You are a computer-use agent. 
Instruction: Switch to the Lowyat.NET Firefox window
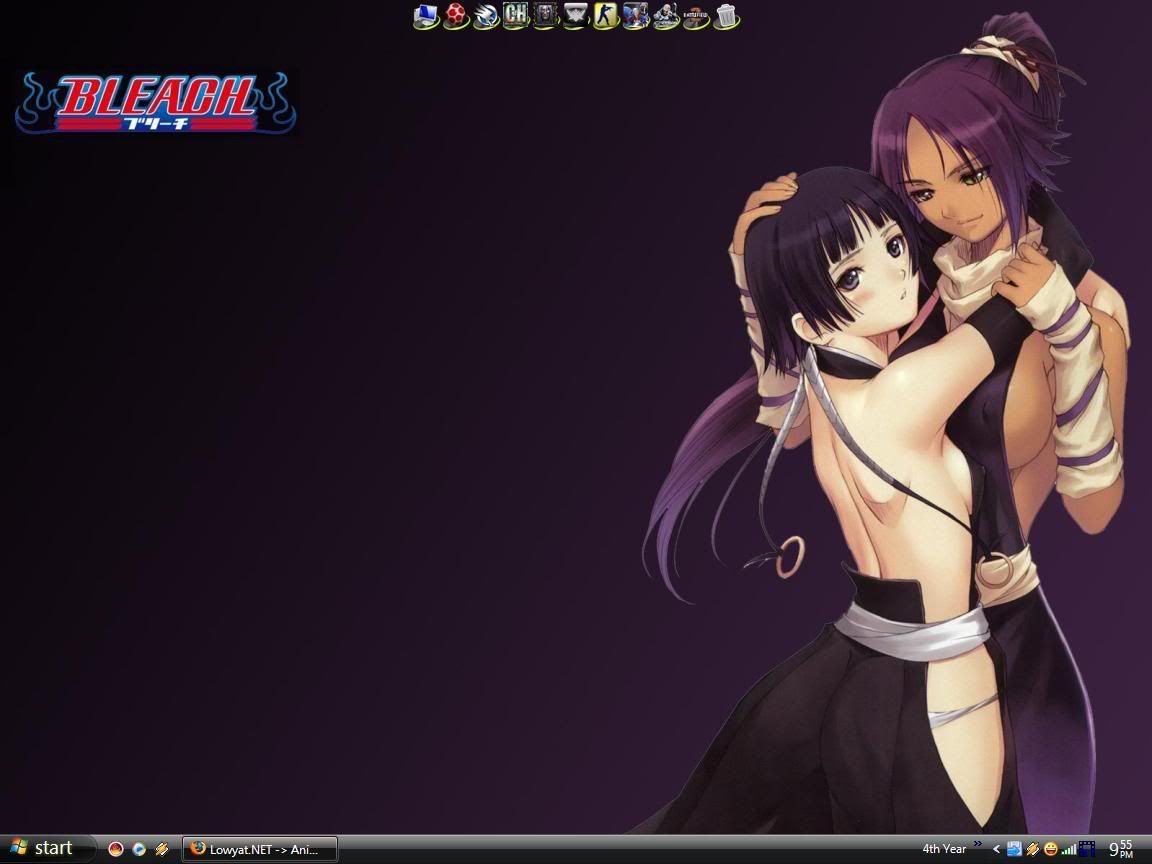[x=260, y=849]
